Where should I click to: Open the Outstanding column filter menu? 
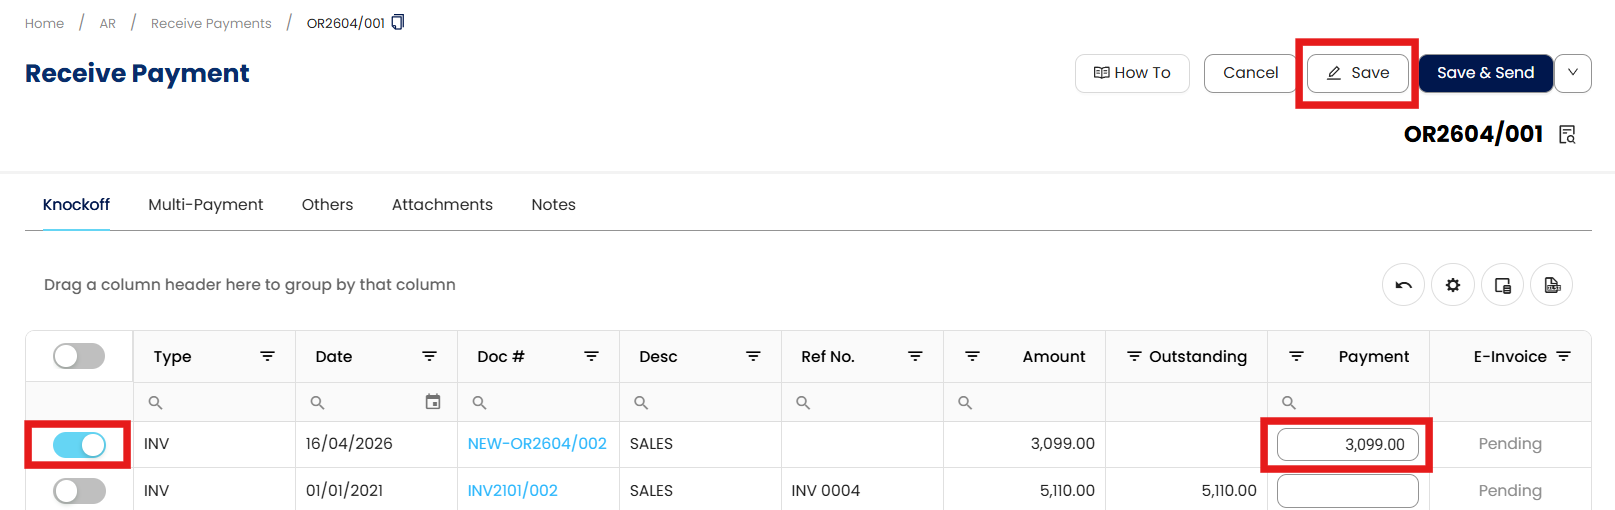click(x=1134, y=356)
